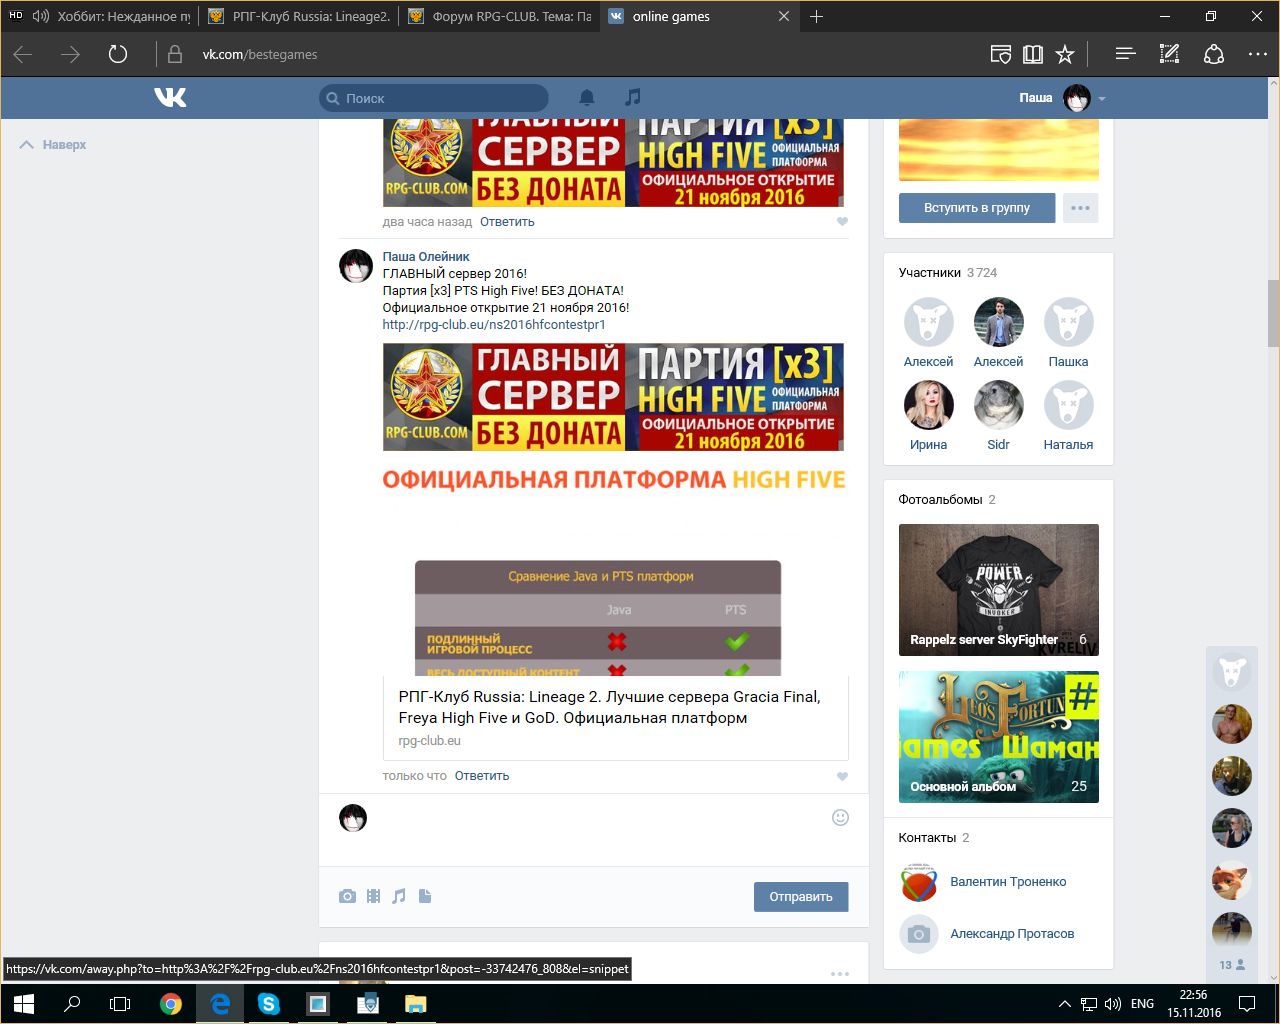Open the Rappelz server SkyFighter album
This screenshot has width=1280, height=1024.
(x=999, y=590)
